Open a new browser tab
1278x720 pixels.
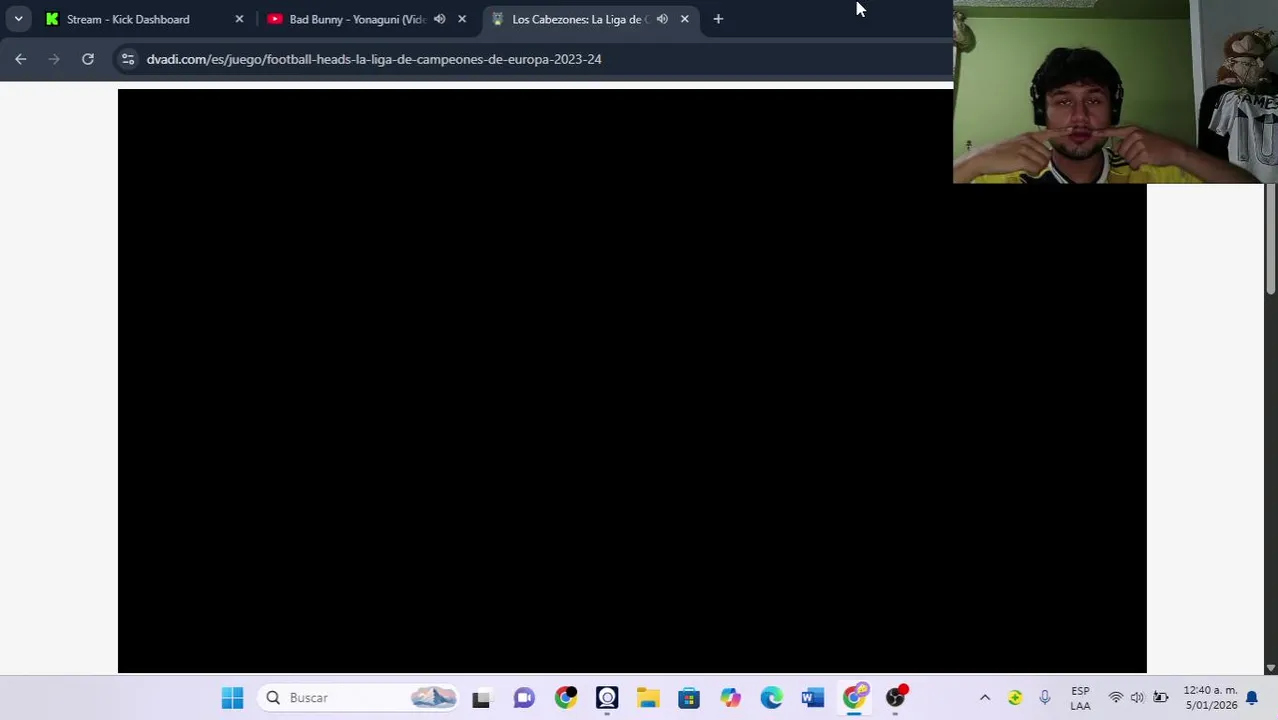click(718, 19)
